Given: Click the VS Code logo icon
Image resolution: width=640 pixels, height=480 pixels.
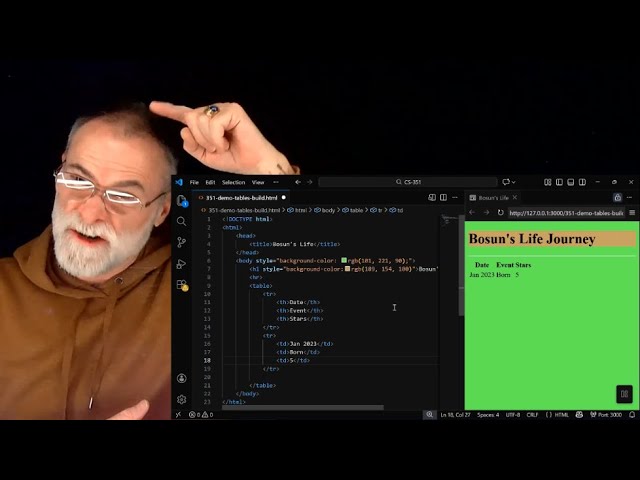Looking at the screenshot, I should 179,182.
